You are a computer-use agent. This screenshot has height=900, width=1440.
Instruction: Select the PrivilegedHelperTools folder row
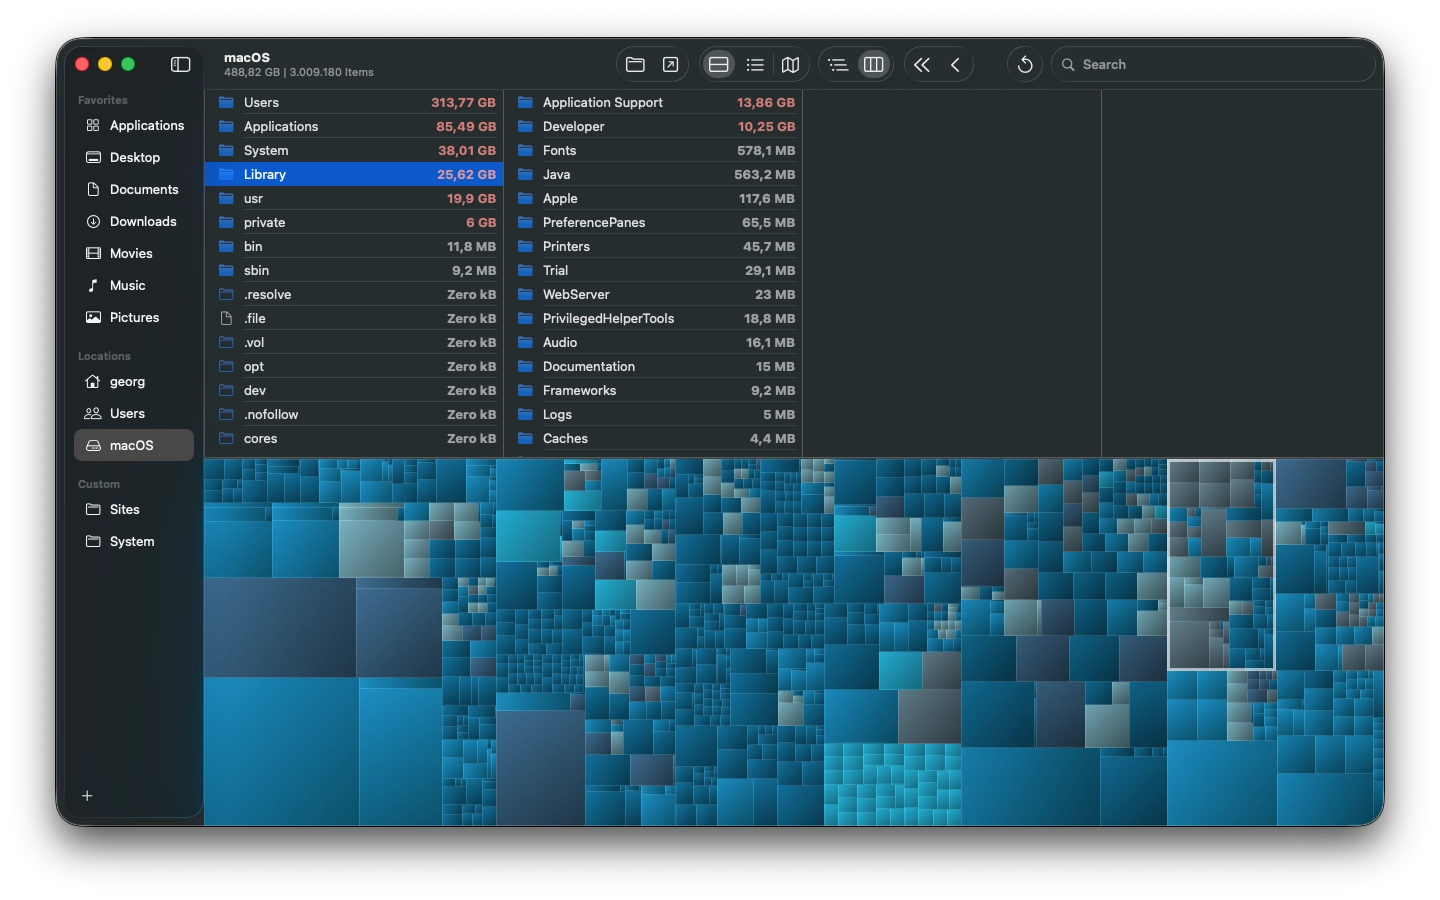coord(654,318)
